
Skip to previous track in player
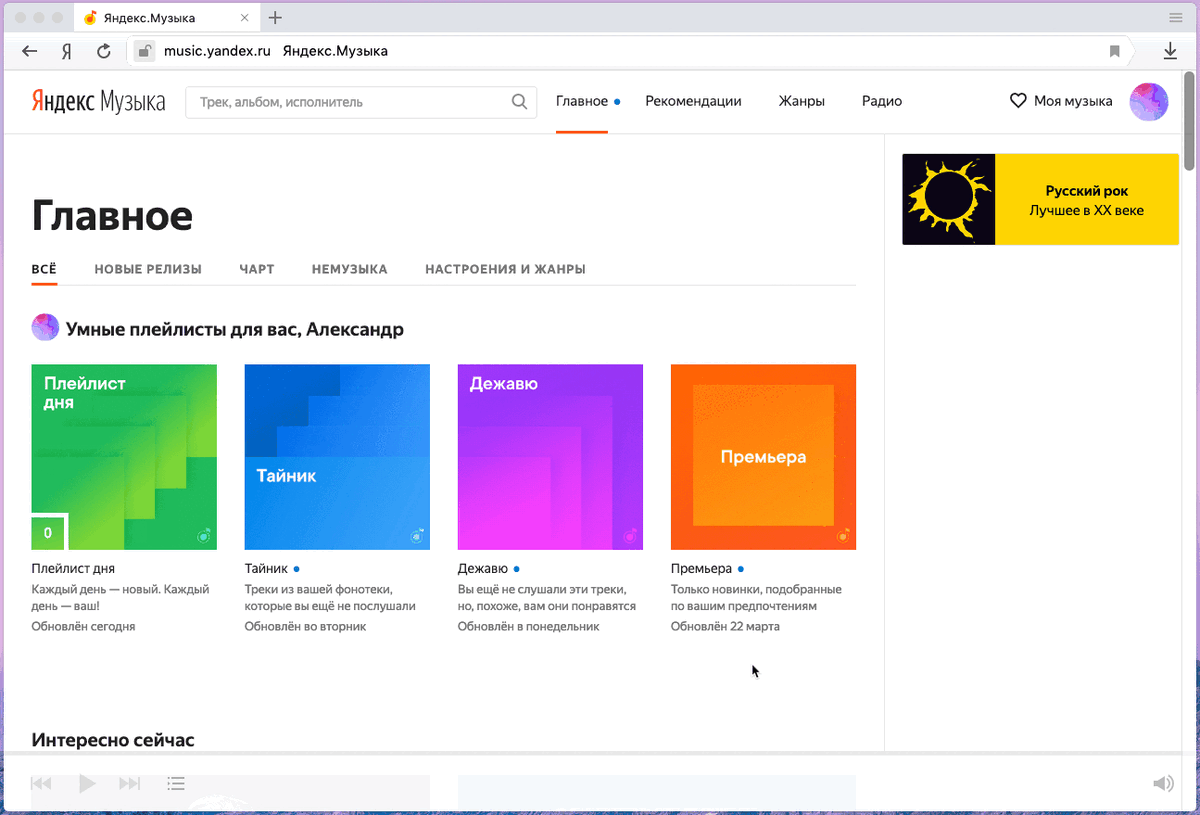click(x=41, y=784)
